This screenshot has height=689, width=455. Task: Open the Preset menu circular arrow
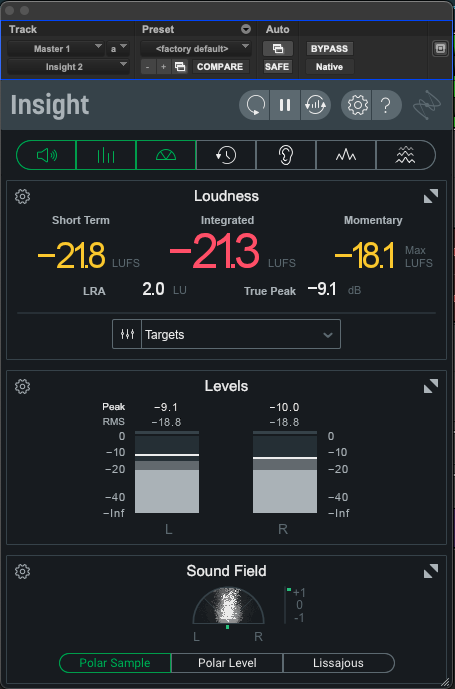pyautogui.click(x=246, y=29)
